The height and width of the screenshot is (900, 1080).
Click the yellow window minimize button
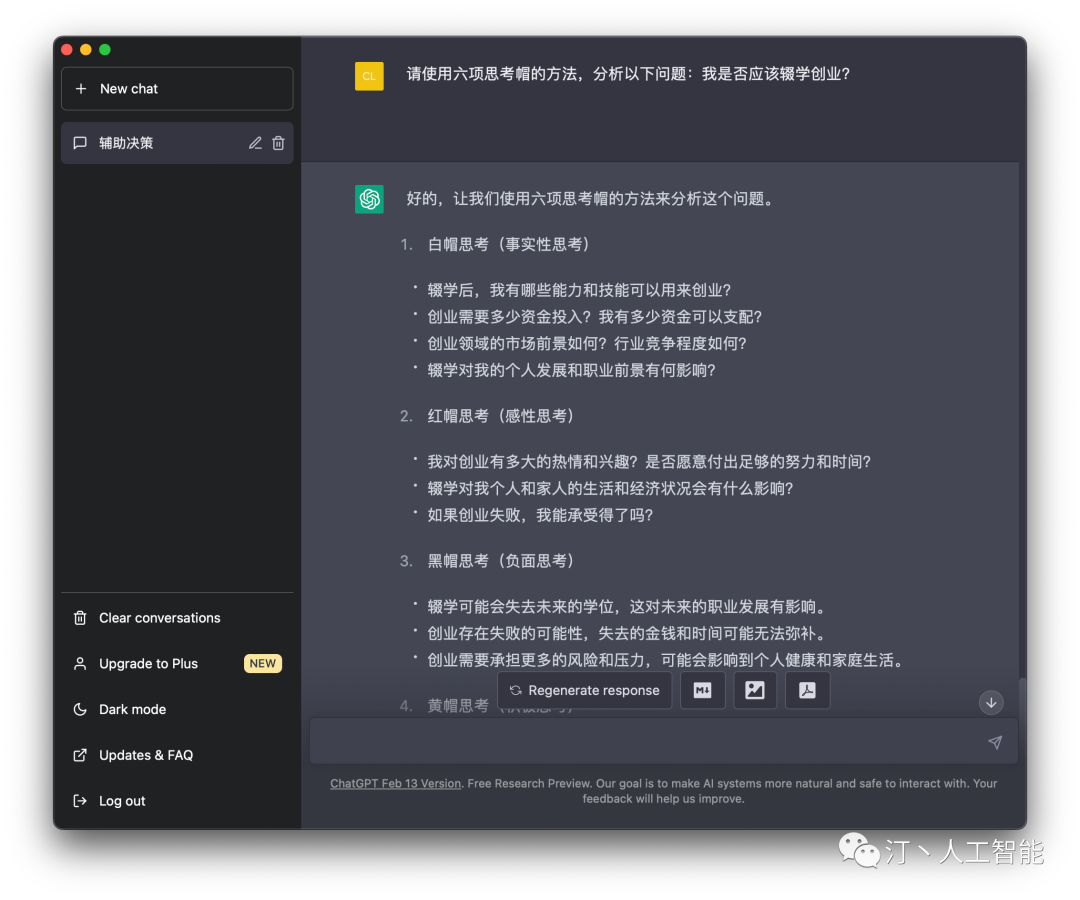86,50
